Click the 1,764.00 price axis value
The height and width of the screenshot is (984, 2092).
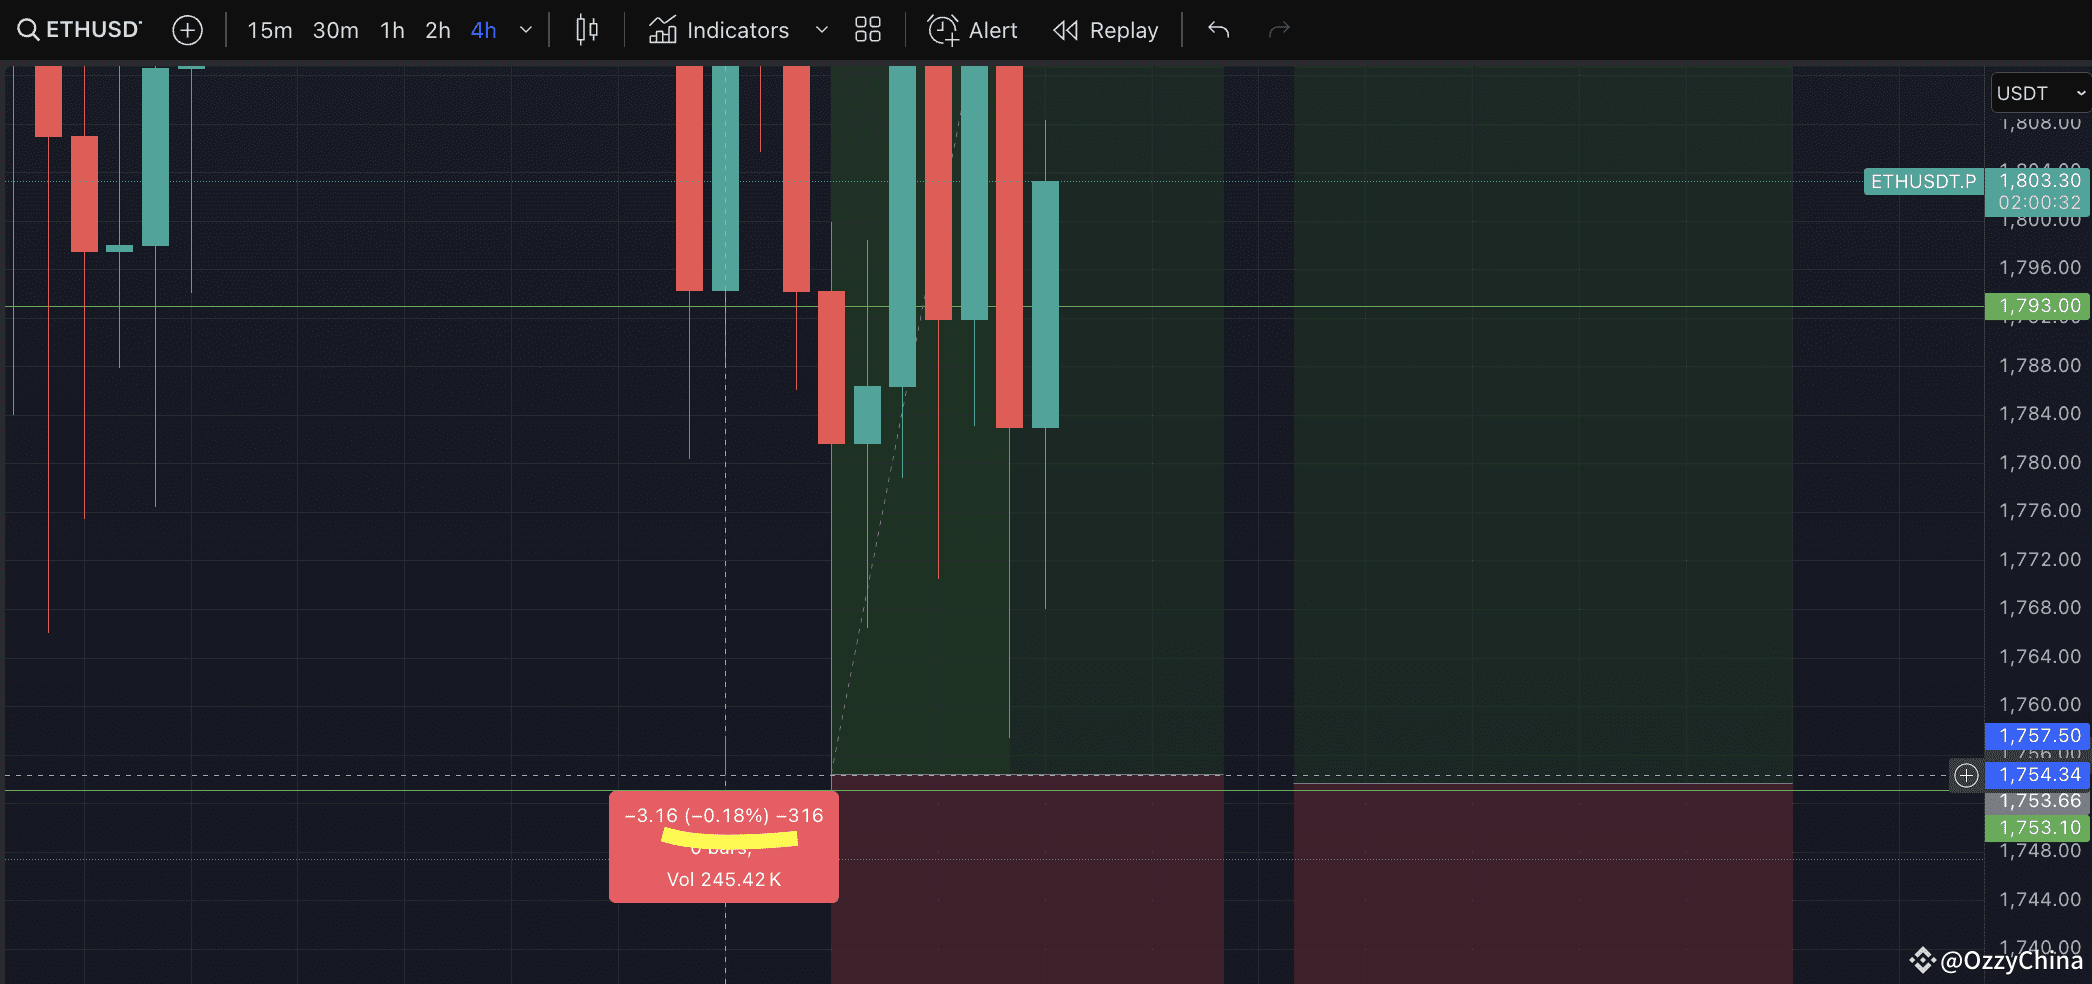(x=2039, y=657)
